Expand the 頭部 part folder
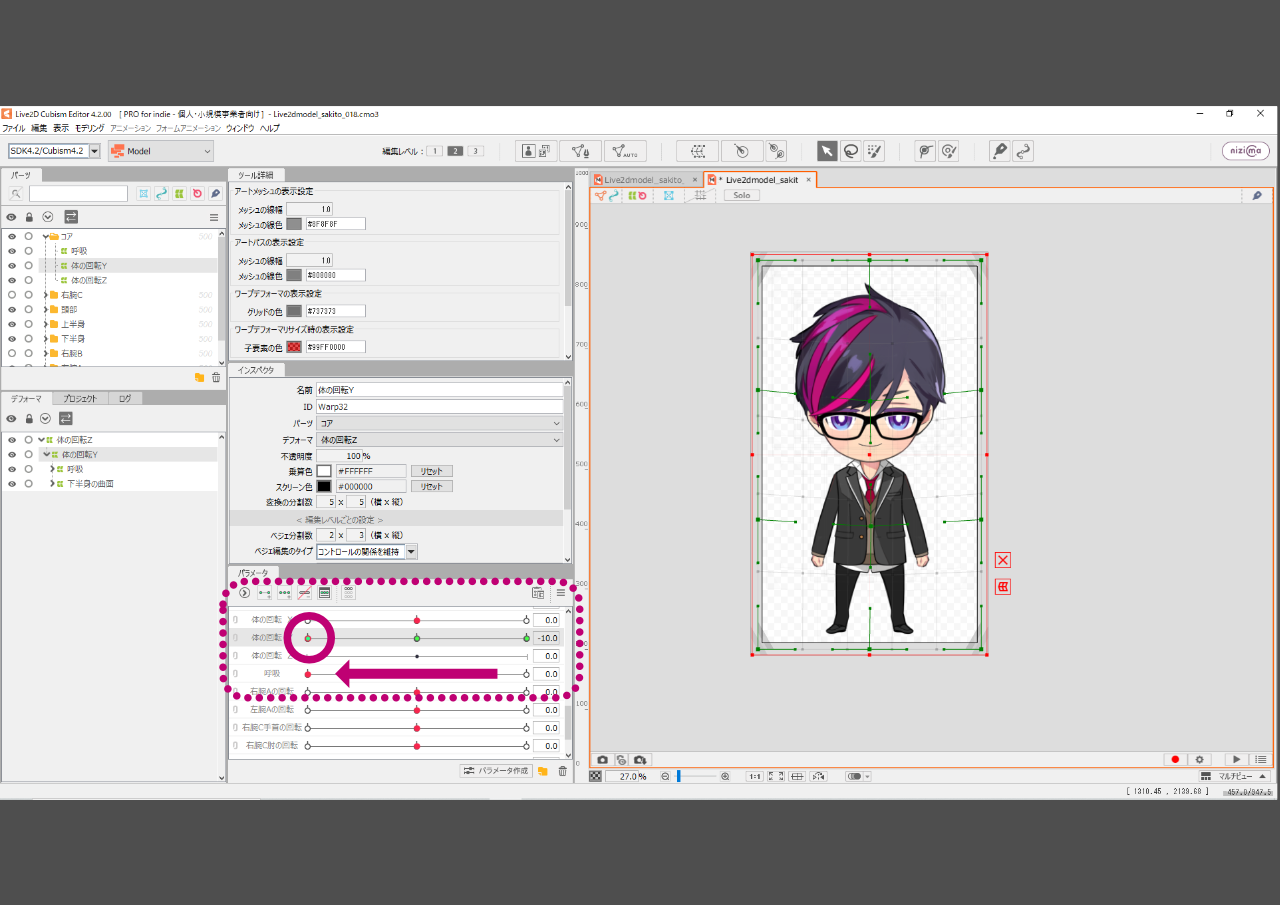This screenshot has width=1280, height=905. click(x=45, y=310)
